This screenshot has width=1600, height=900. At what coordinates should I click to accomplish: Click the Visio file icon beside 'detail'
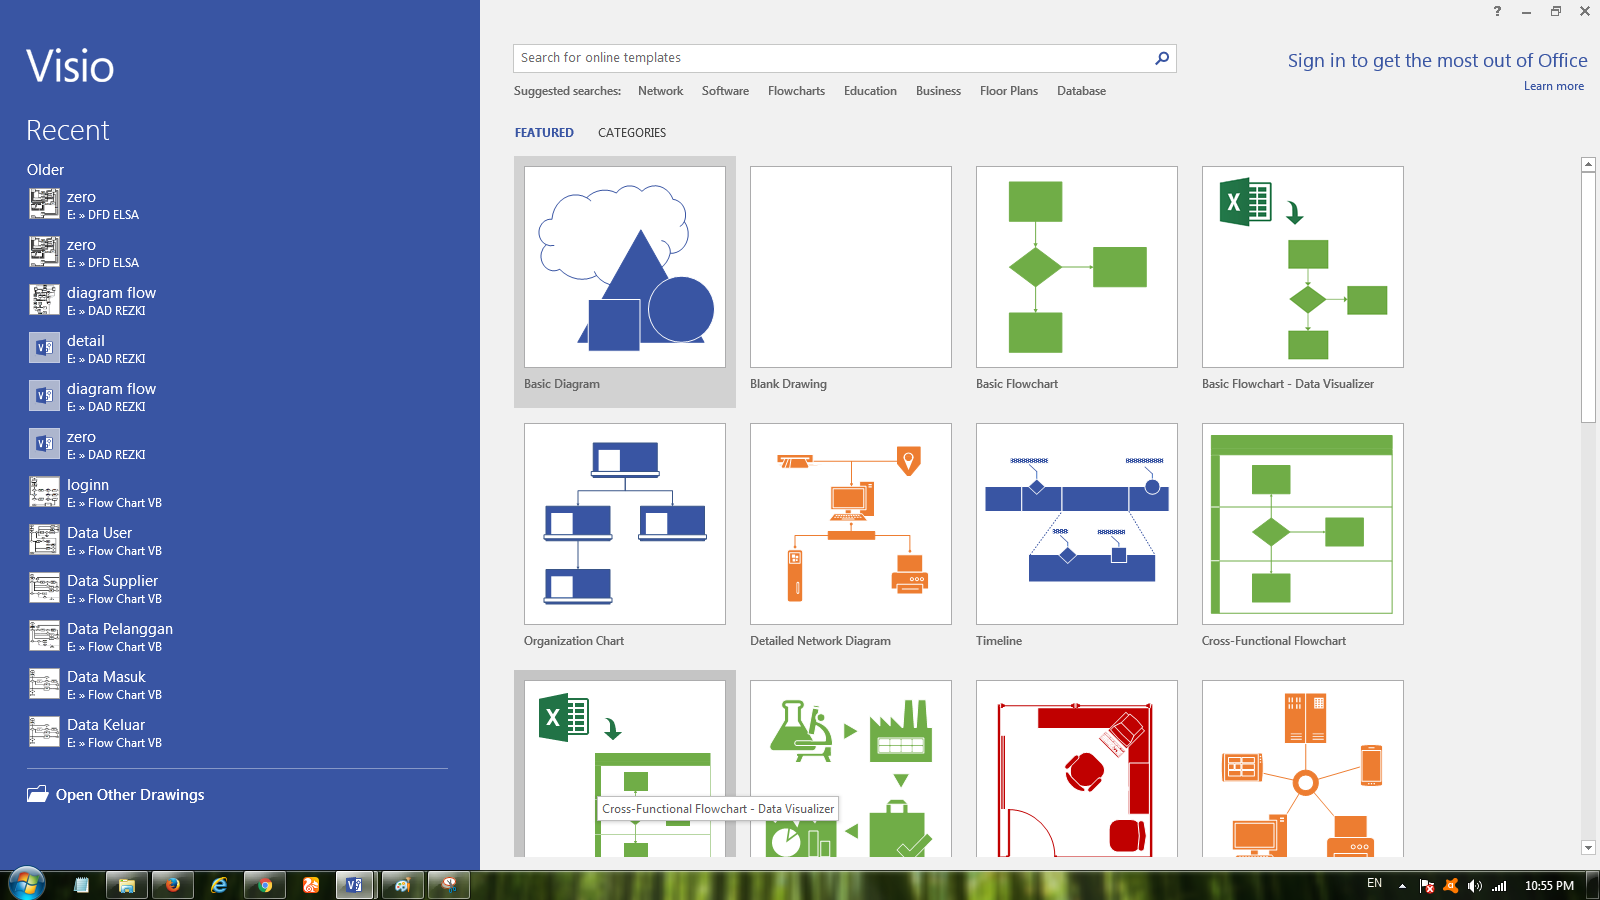pos(44,348)
